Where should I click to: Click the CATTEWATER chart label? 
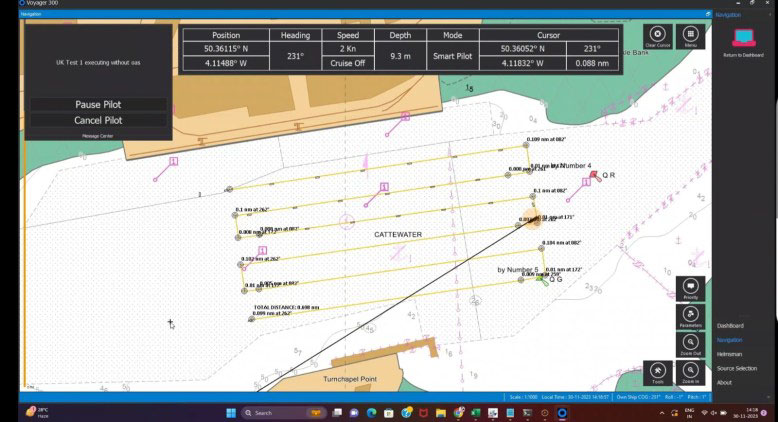tap(398, 235)
